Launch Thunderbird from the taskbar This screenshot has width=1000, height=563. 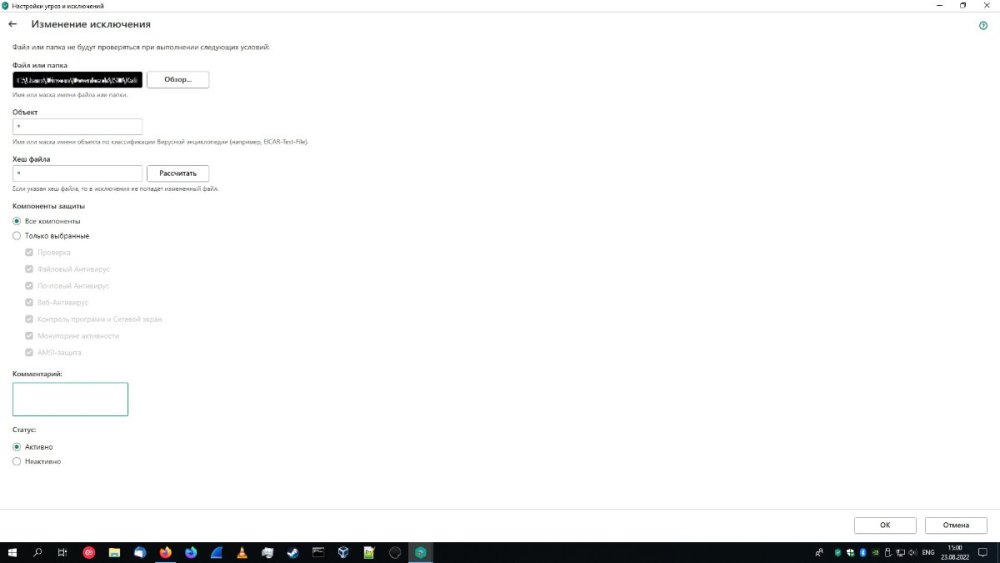[x=140, y=553]
